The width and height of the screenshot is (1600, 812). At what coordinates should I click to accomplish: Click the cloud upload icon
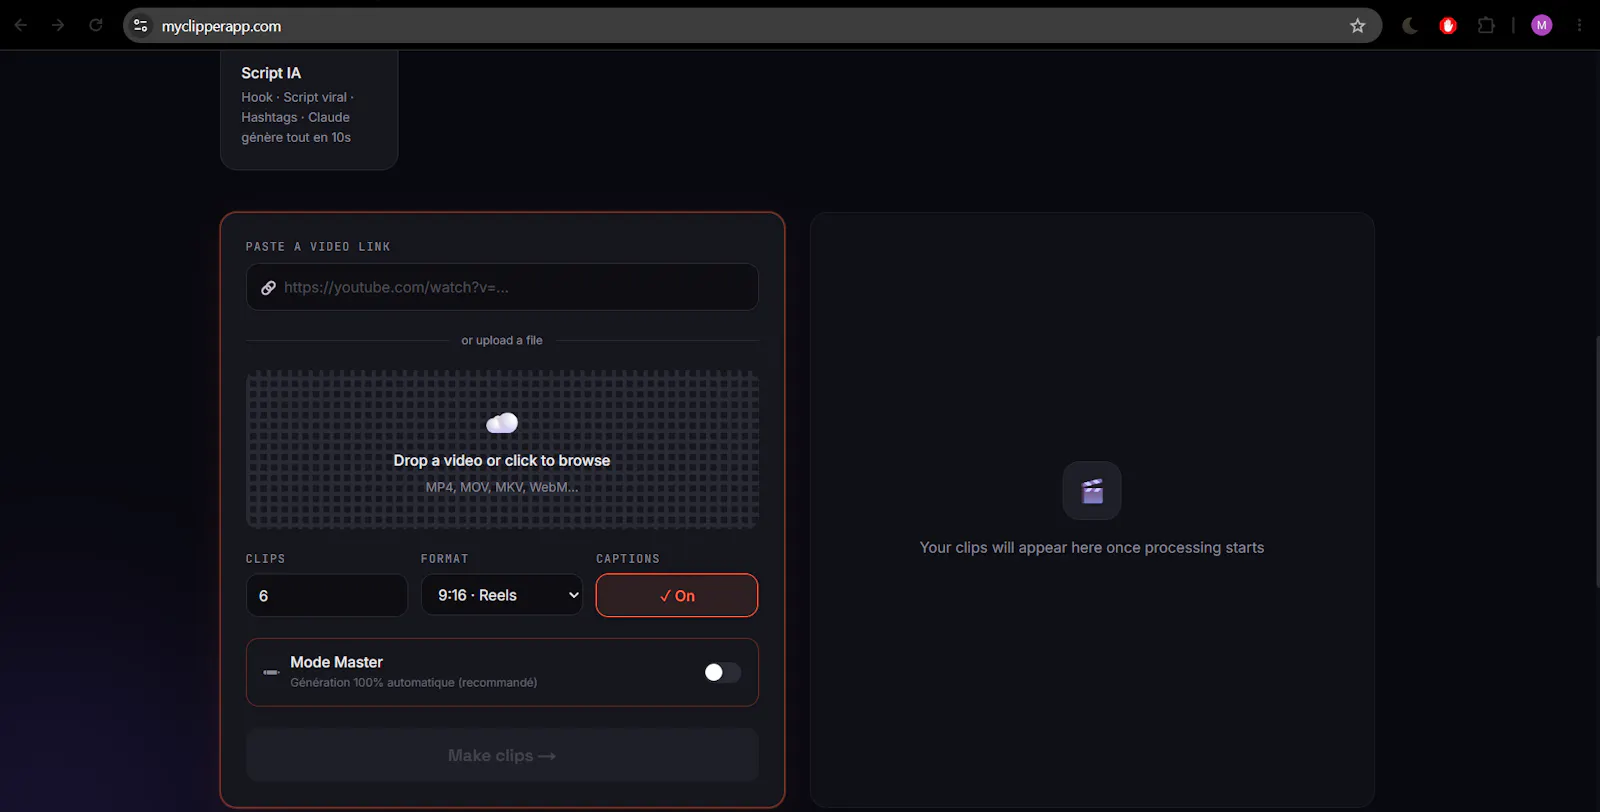click(502, 423)
